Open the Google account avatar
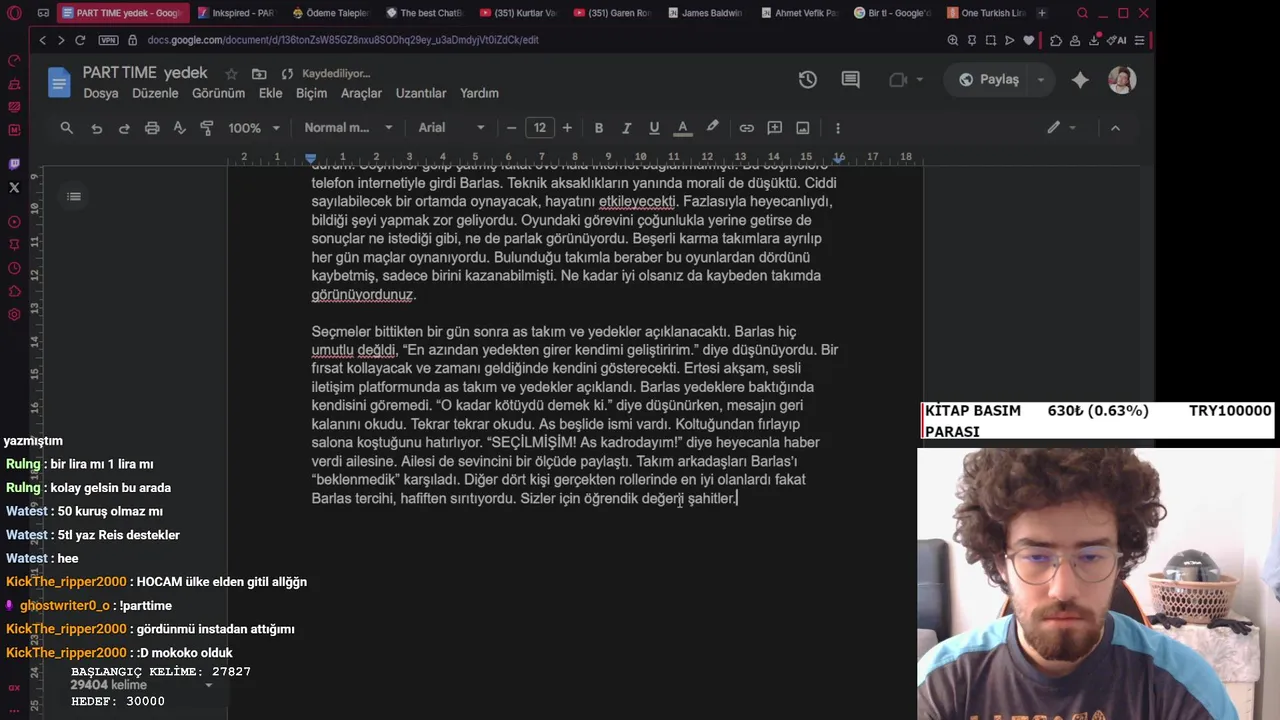Screen dimensions: 1280x720 pos(1122,80)
